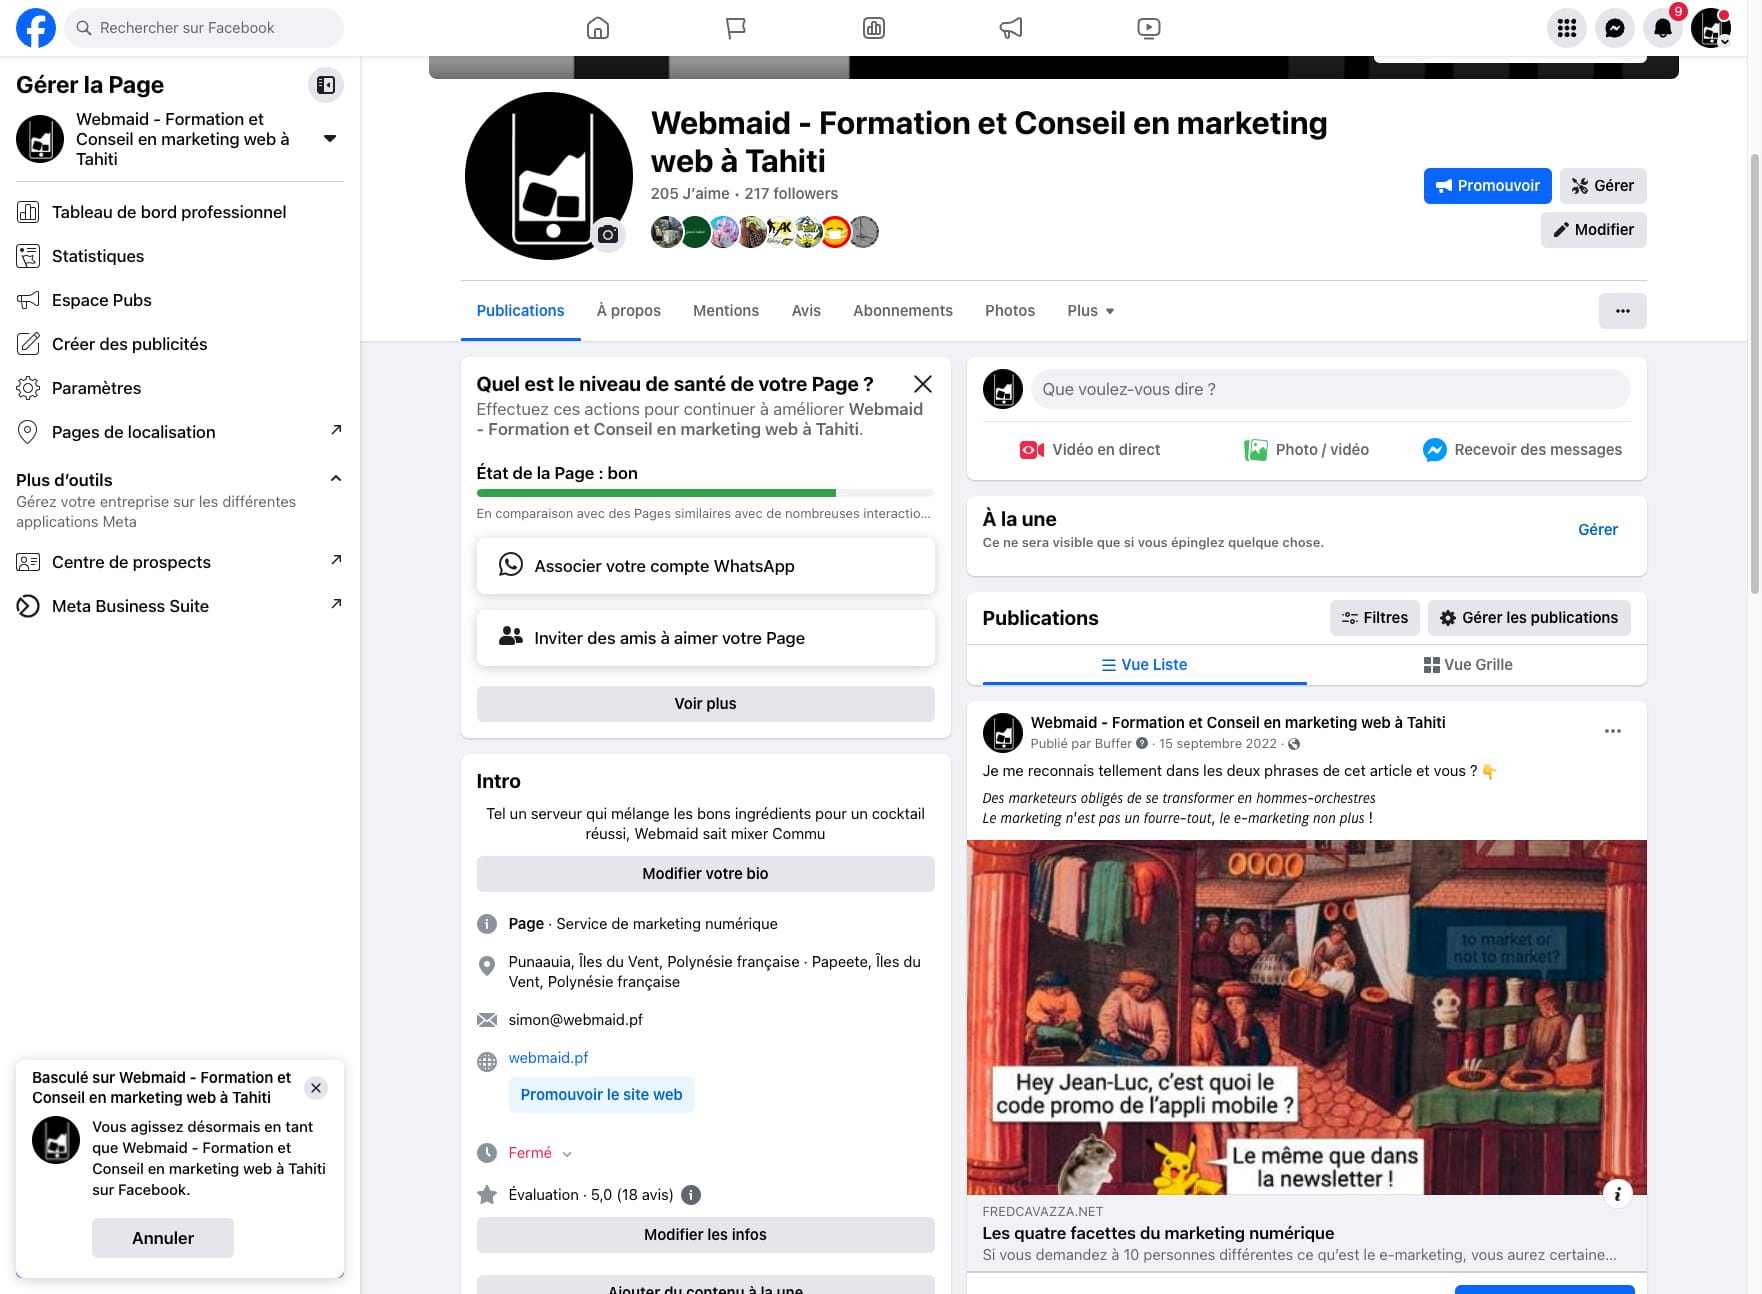
Task: Open the Video watch icon
Action: pyautogui.click(x=1148, y=28)
